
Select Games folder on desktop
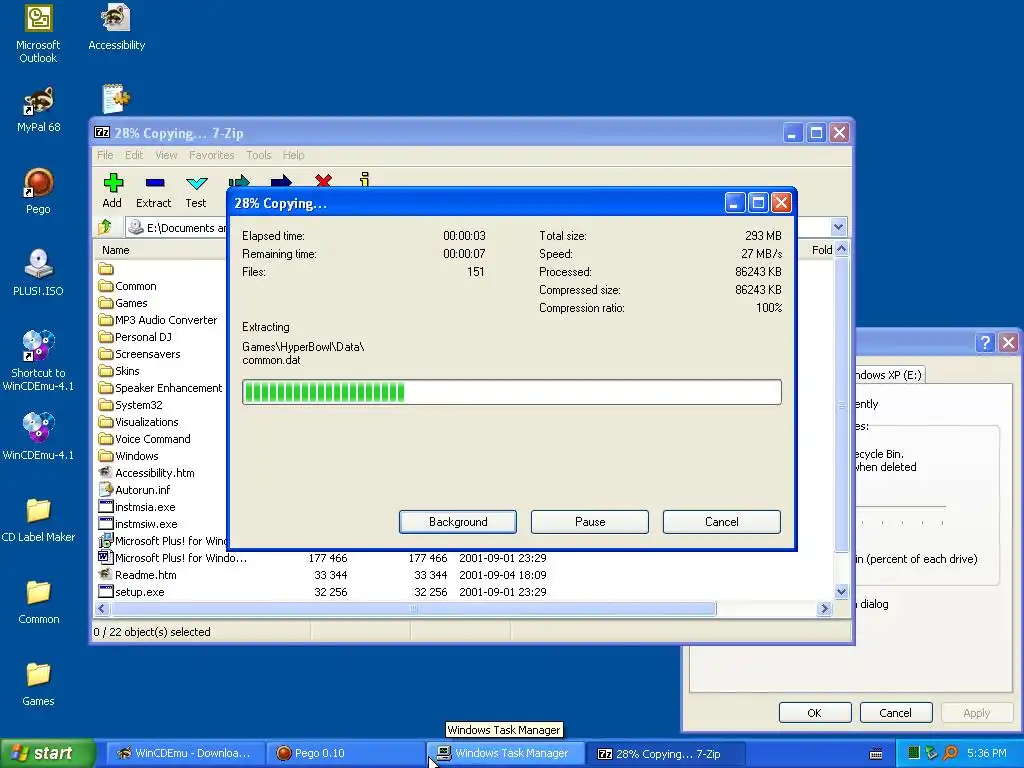tap(38, 684)
